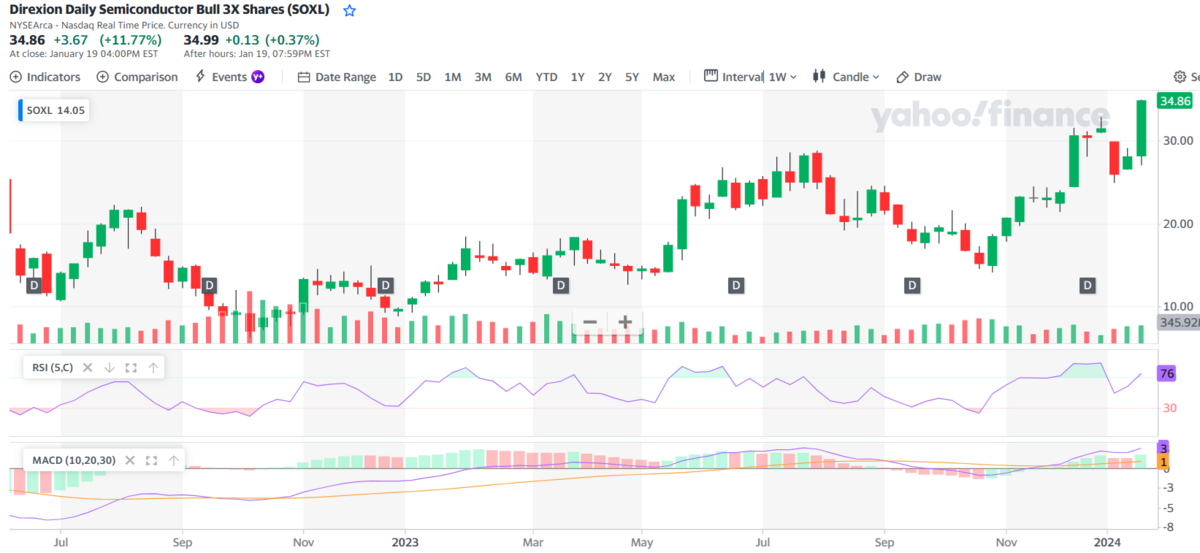This screenshot has width=1200, height=553.
Task: Click the dividend D marker before 2024
Action: (1087, 286)
